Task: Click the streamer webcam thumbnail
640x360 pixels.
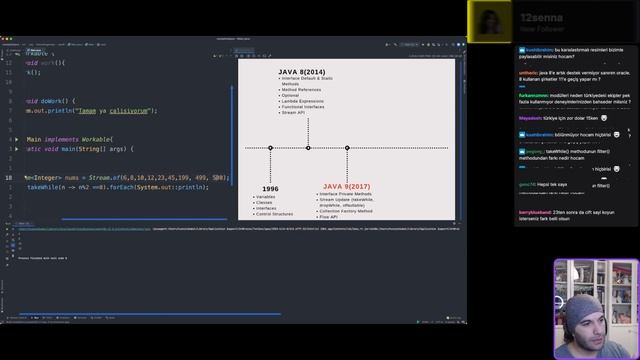Action: click(596, 309)
